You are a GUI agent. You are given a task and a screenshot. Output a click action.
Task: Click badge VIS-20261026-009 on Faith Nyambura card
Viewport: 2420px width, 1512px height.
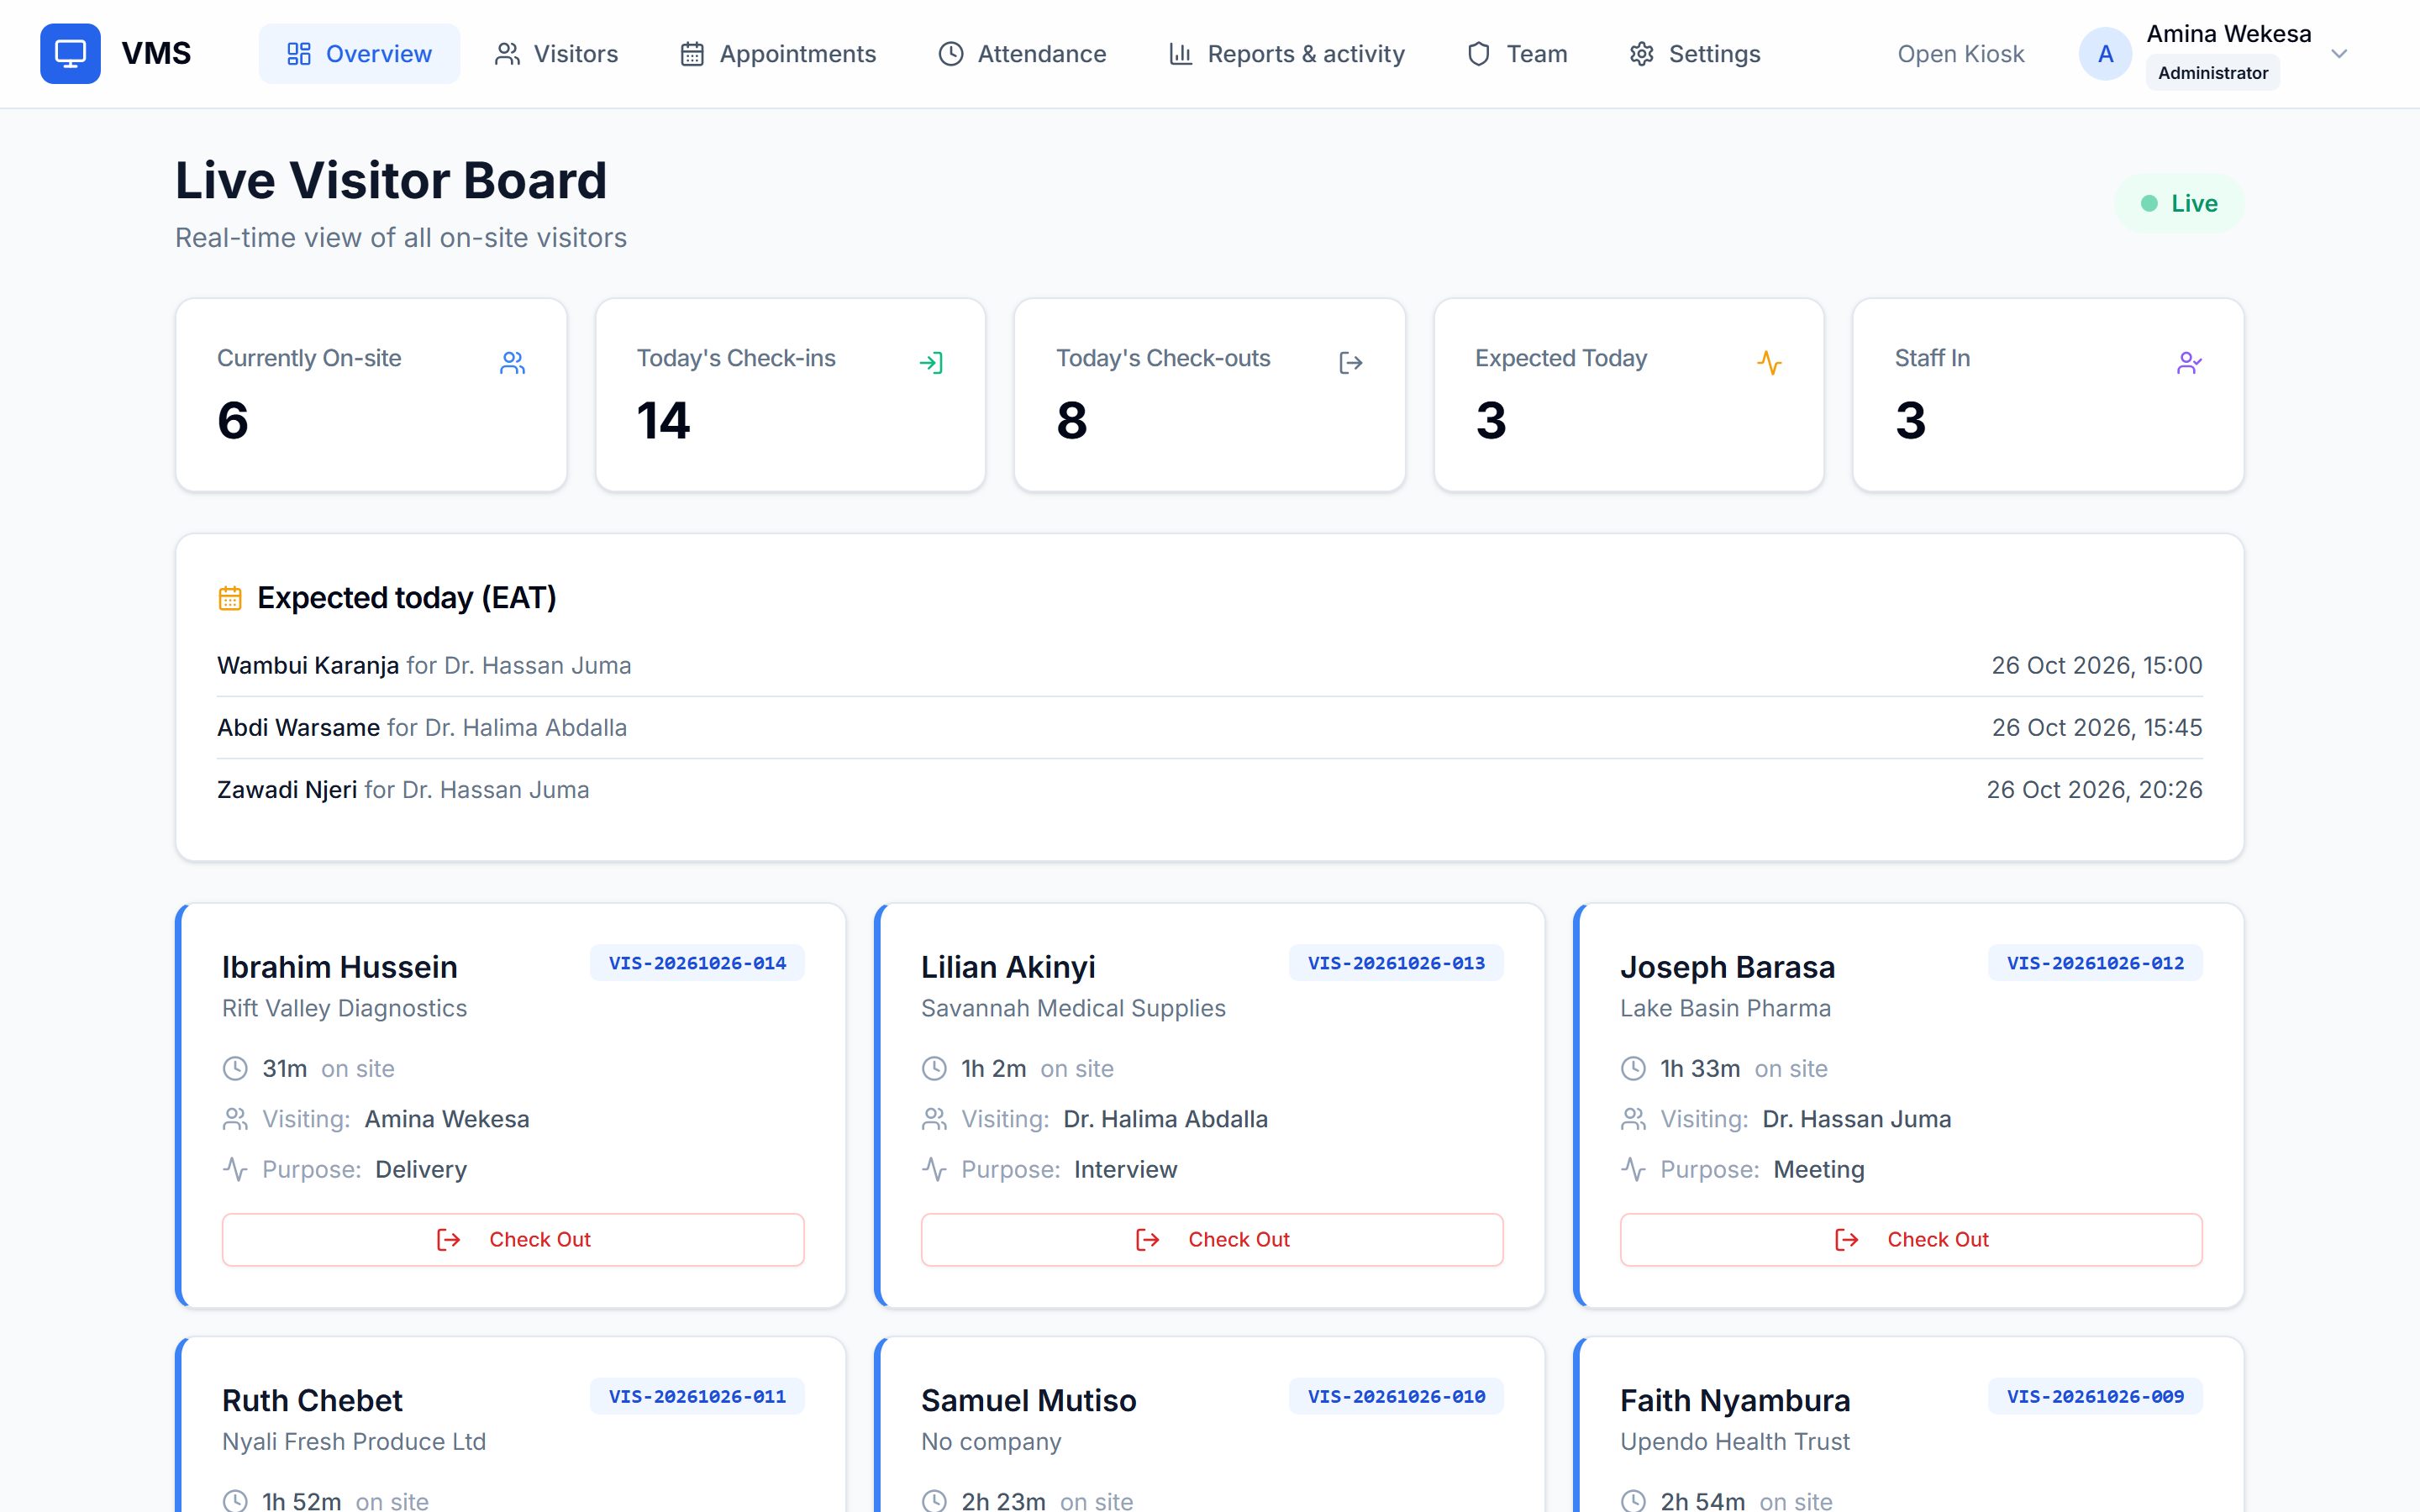2095,1397
